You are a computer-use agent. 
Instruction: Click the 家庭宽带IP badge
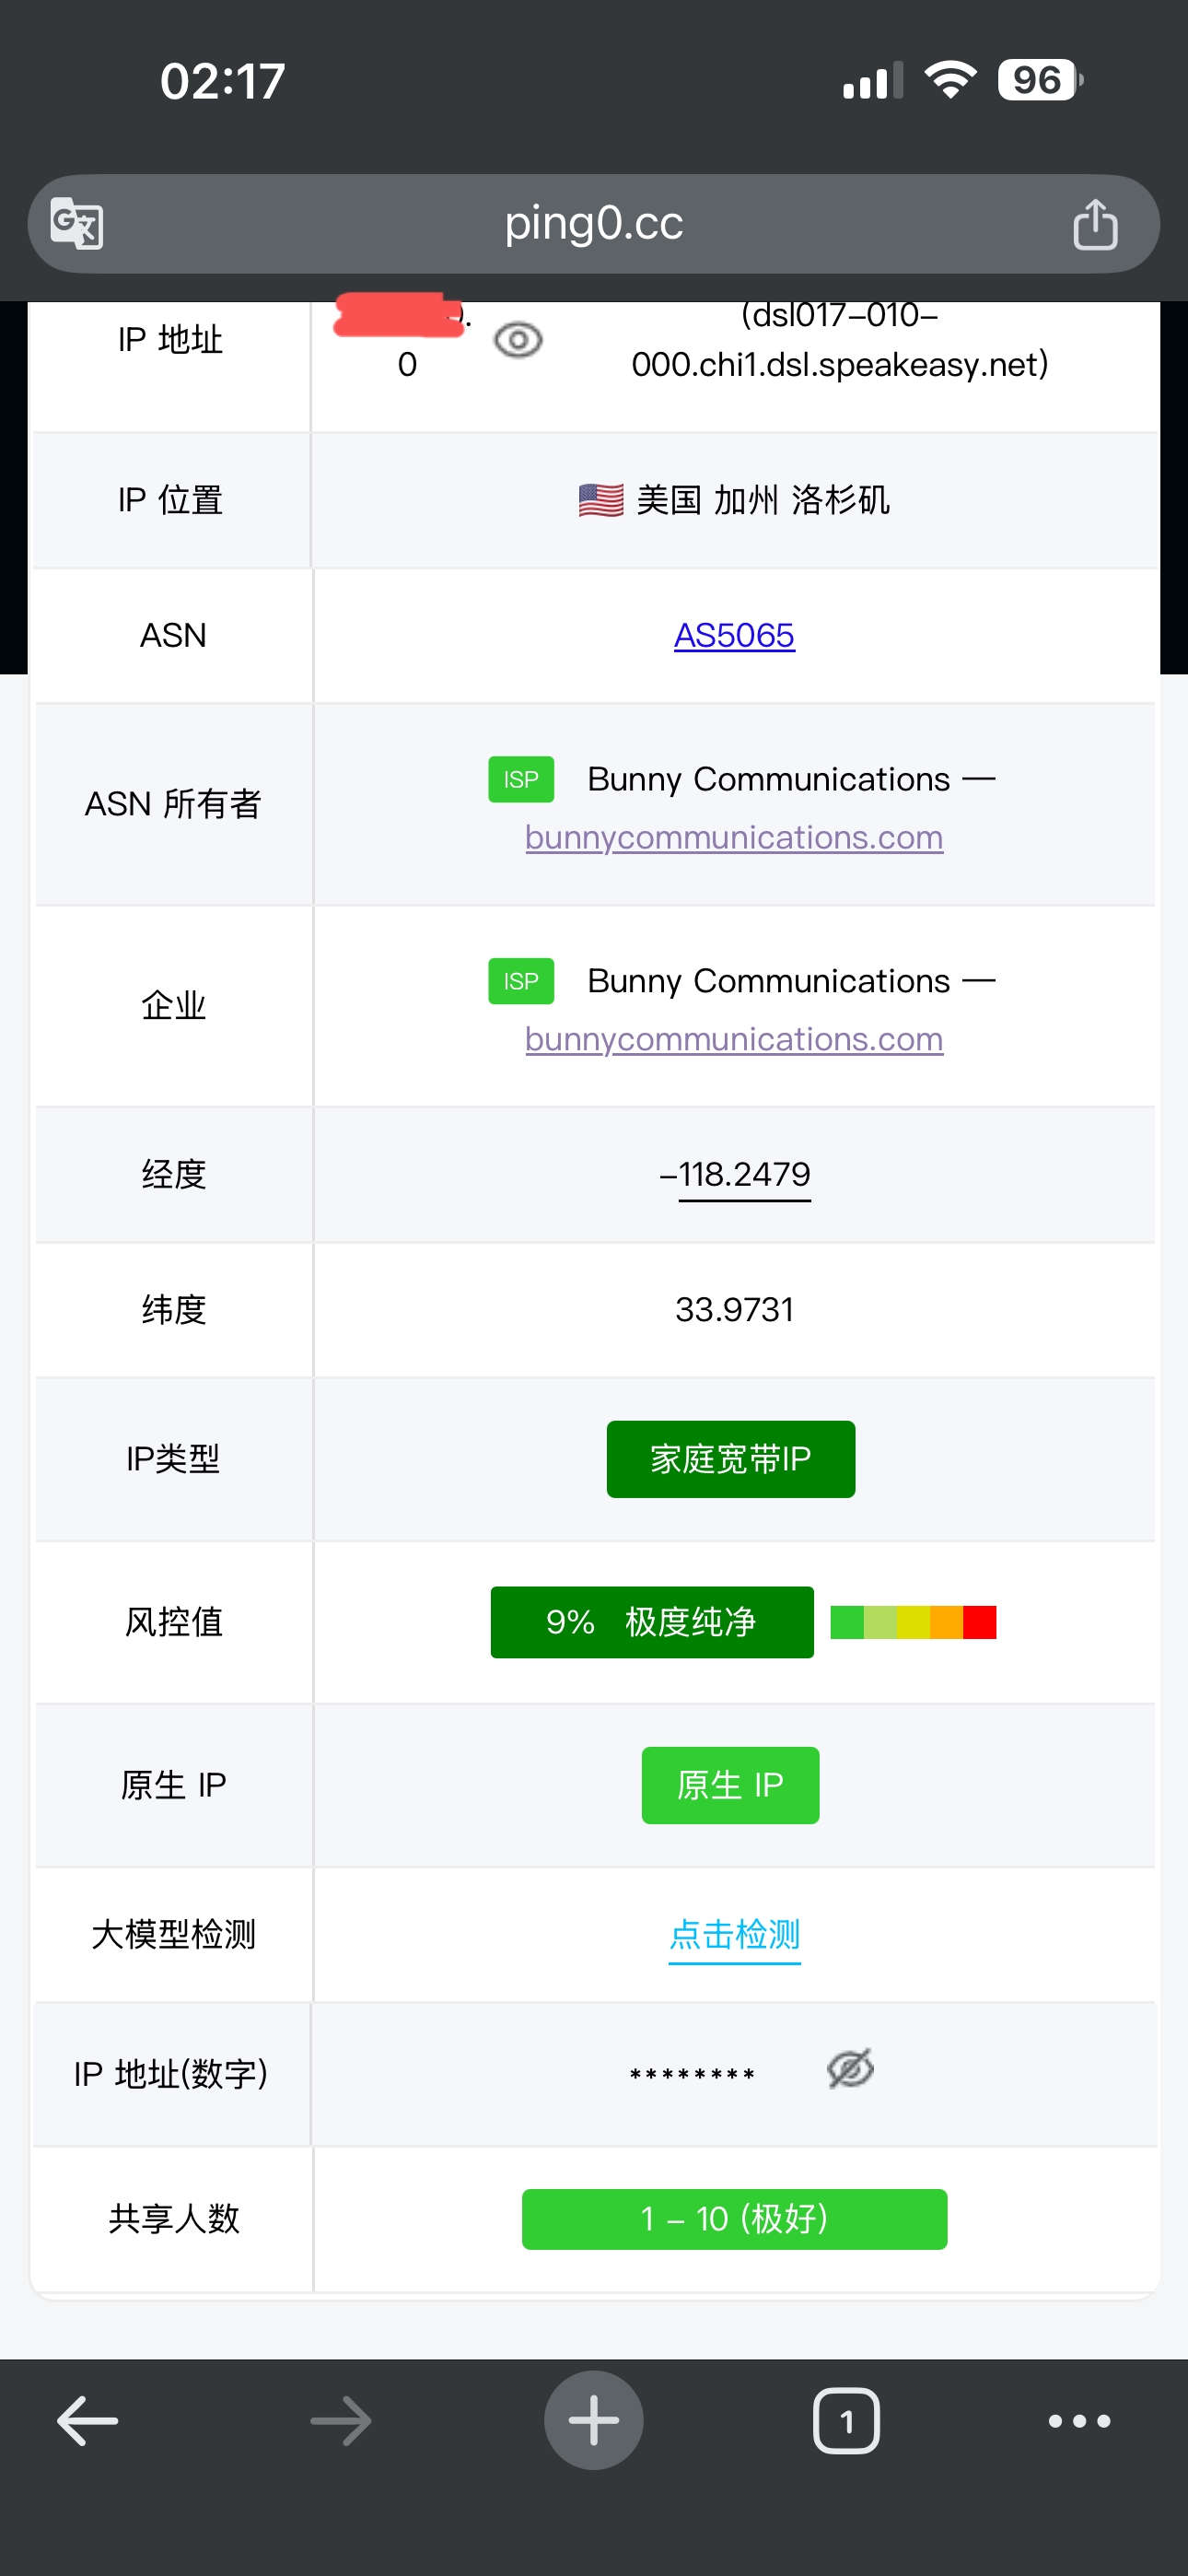(731, 1459)
